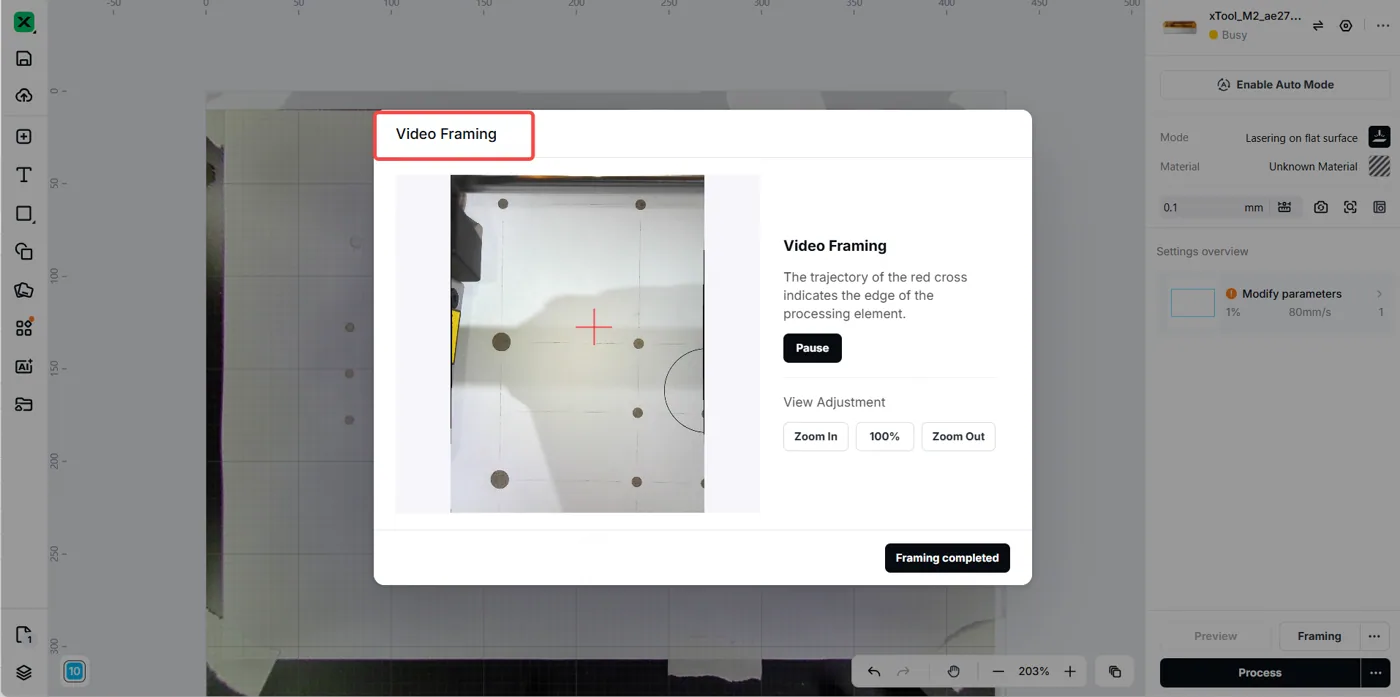Viewport: 1400px width, 697px height.
Task: Select the Text tool in left sidebar
Action: [x=24, y=175]
